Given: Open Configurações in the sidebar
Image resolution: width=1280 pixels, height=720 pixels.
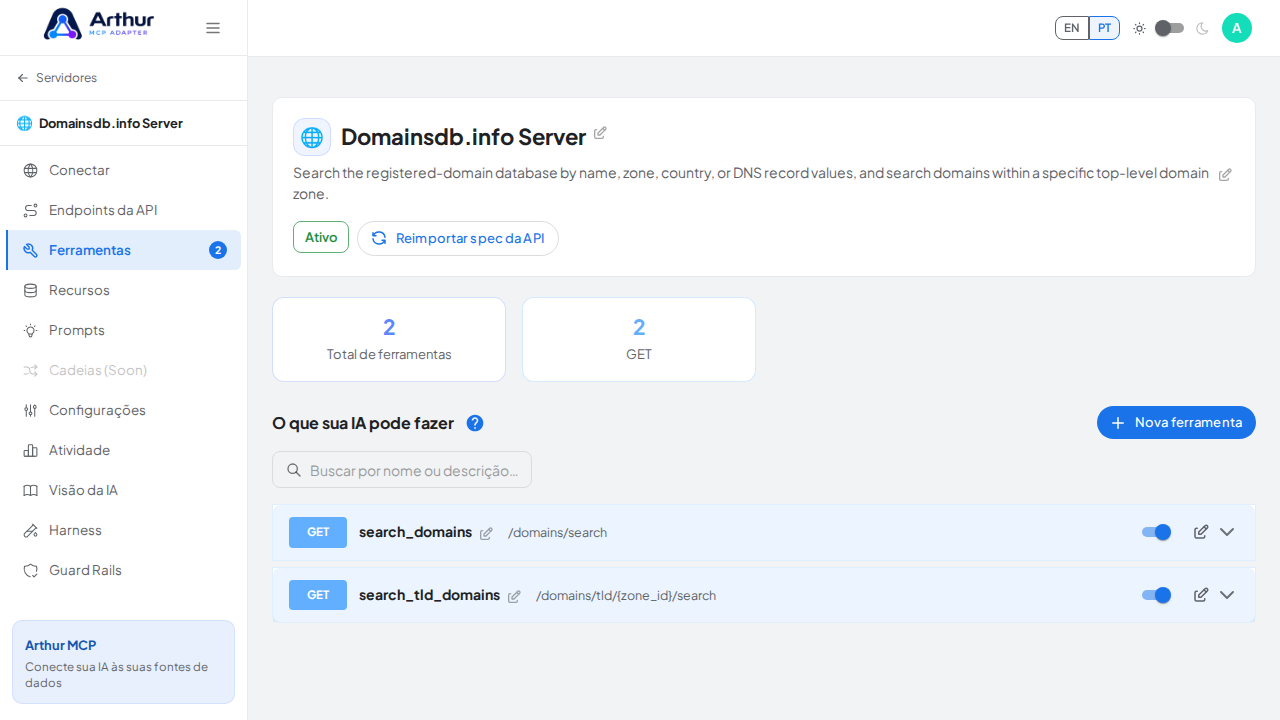Looking at the screenshot, I should coord(123,410).
